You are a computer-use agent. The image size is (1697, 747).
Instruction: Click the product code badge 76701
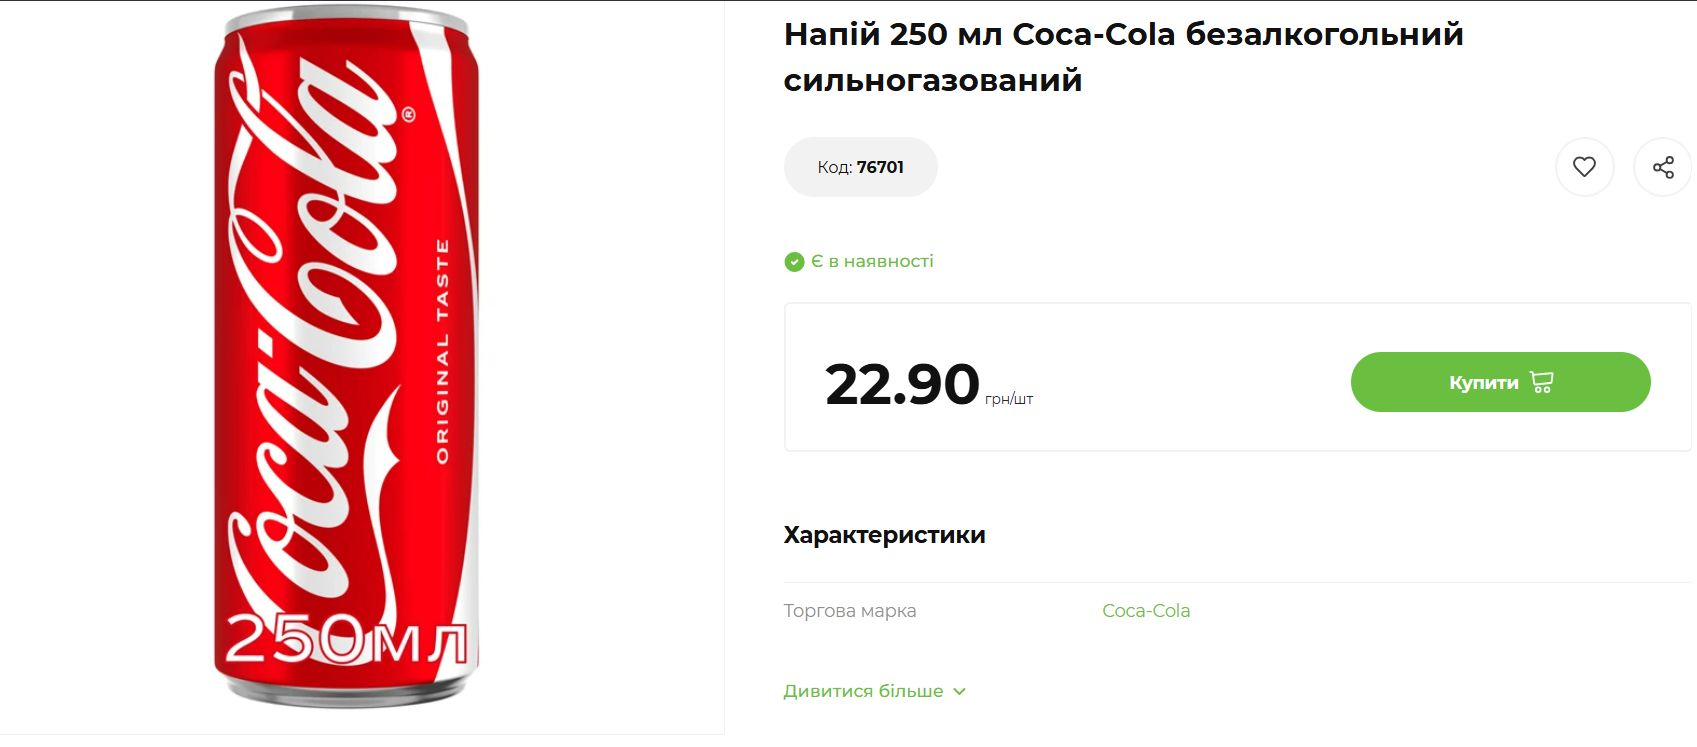(x=860, y=167)
